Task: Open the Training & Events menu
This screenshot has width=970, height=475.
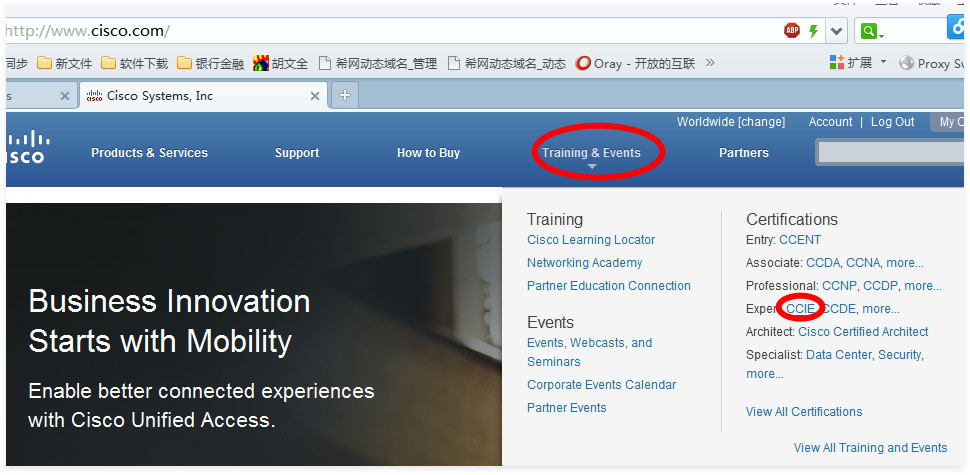Action: tap(591, 153)
